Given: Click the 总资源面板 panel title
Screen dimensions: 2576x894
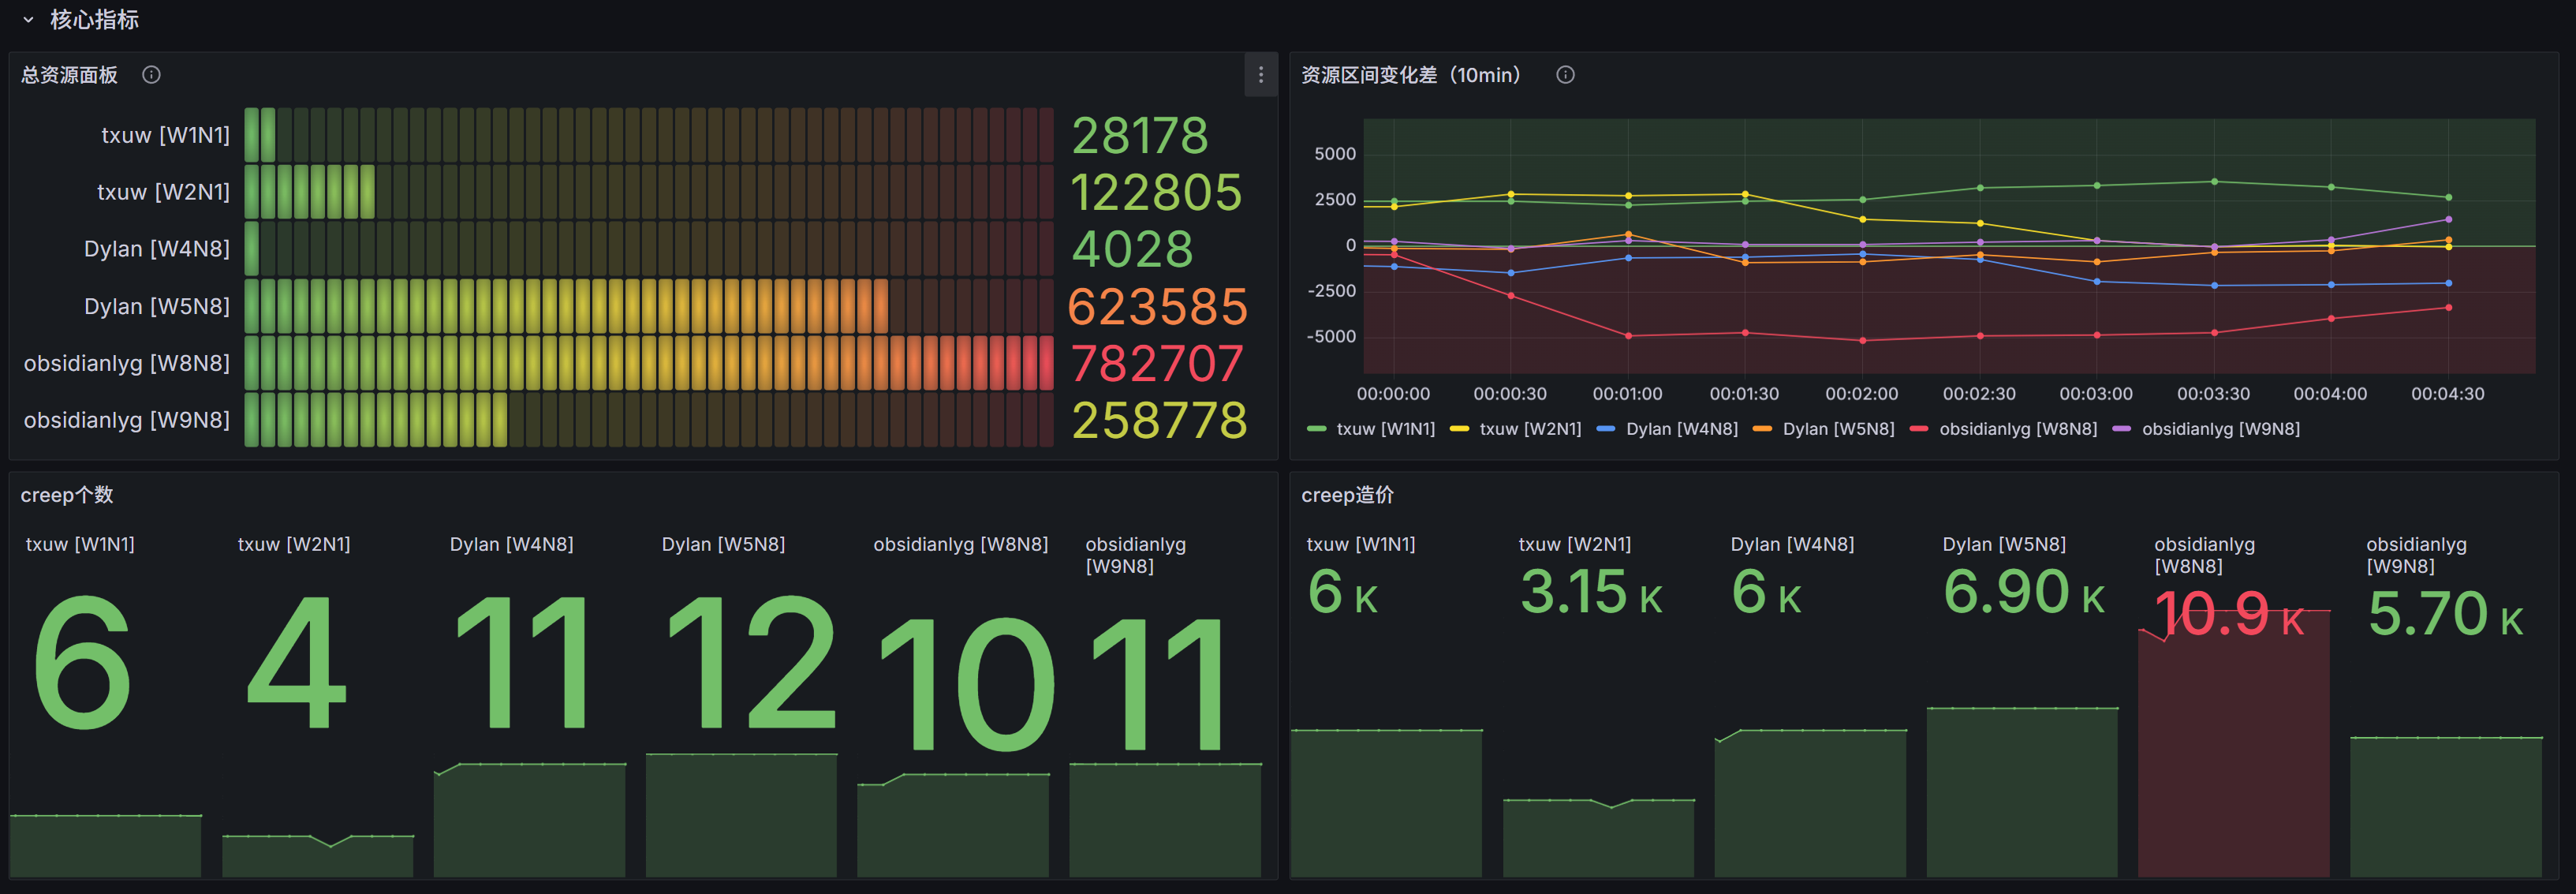Looking at the screenshot, I should (69, 75).
